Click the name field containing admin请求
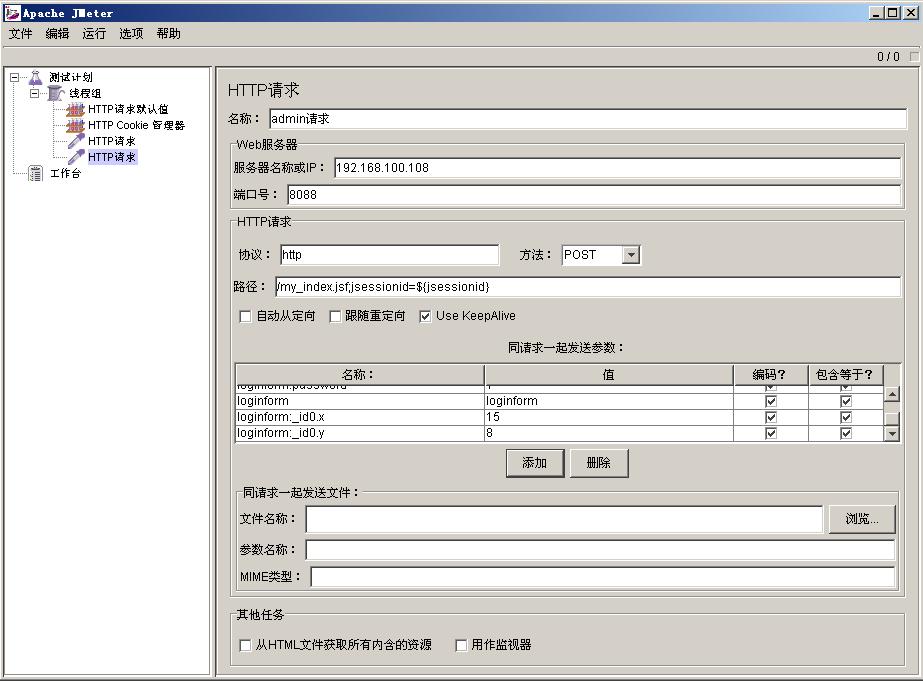The height and width of the screenshot is (681, 923). coord(588,119)
